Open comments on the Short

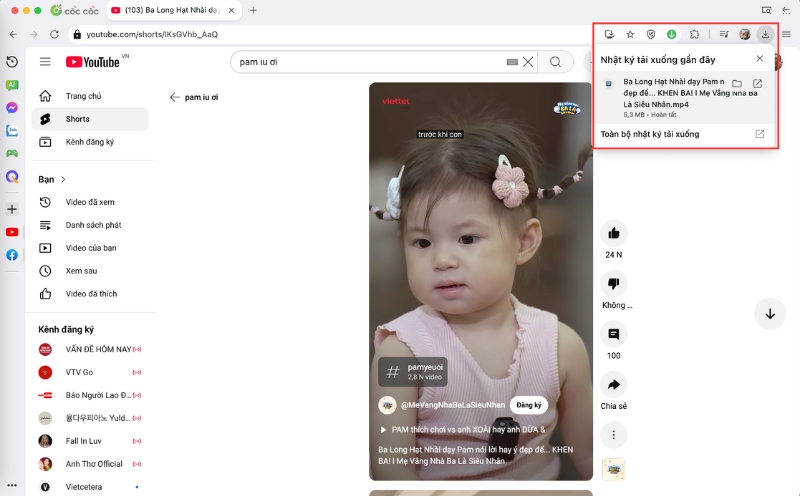pos(613,334)
